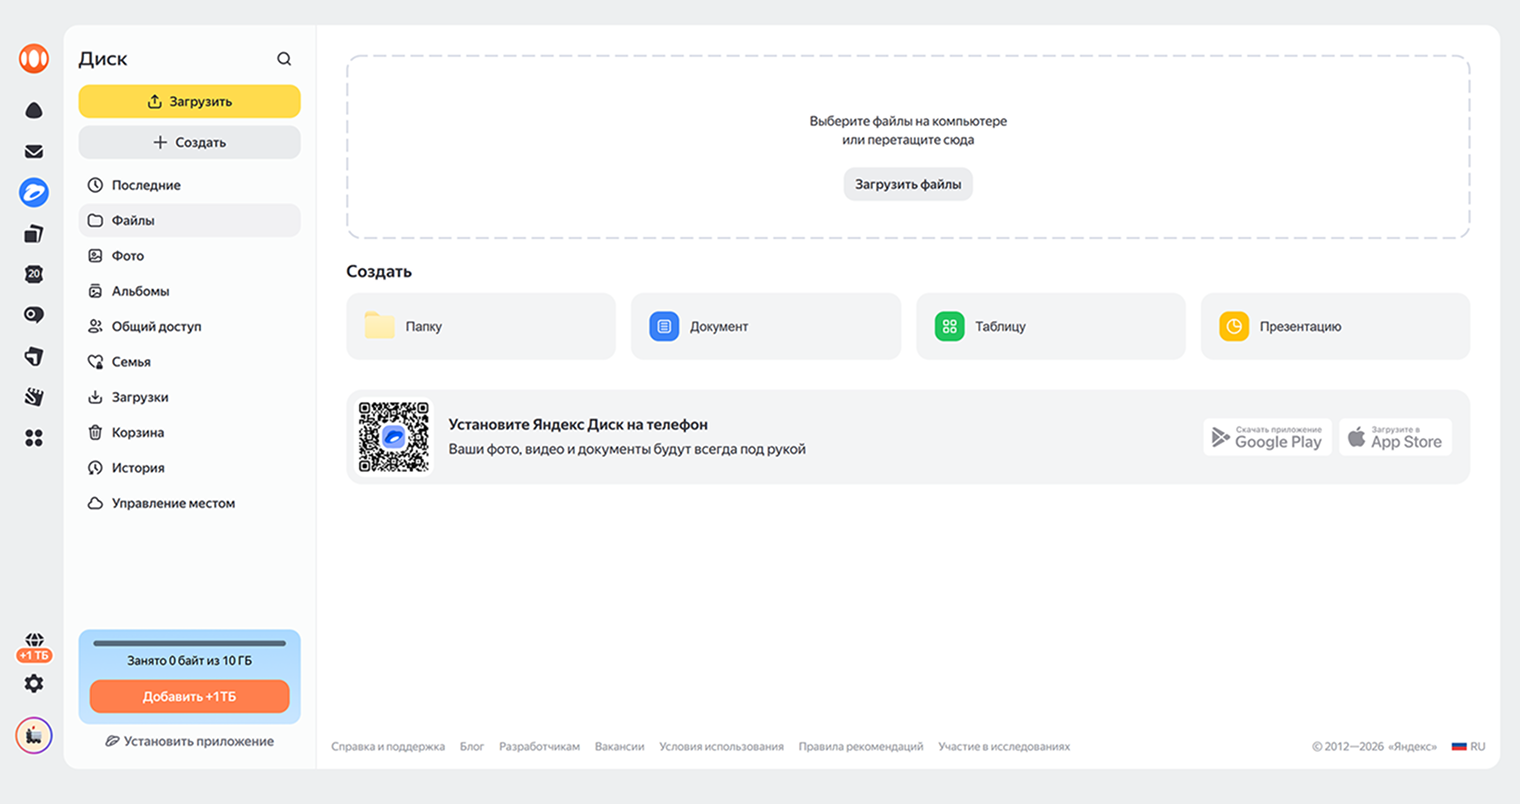Open Загрузки in sidebar
This screenshot has width=1520, height=804.
pos(189,397)
